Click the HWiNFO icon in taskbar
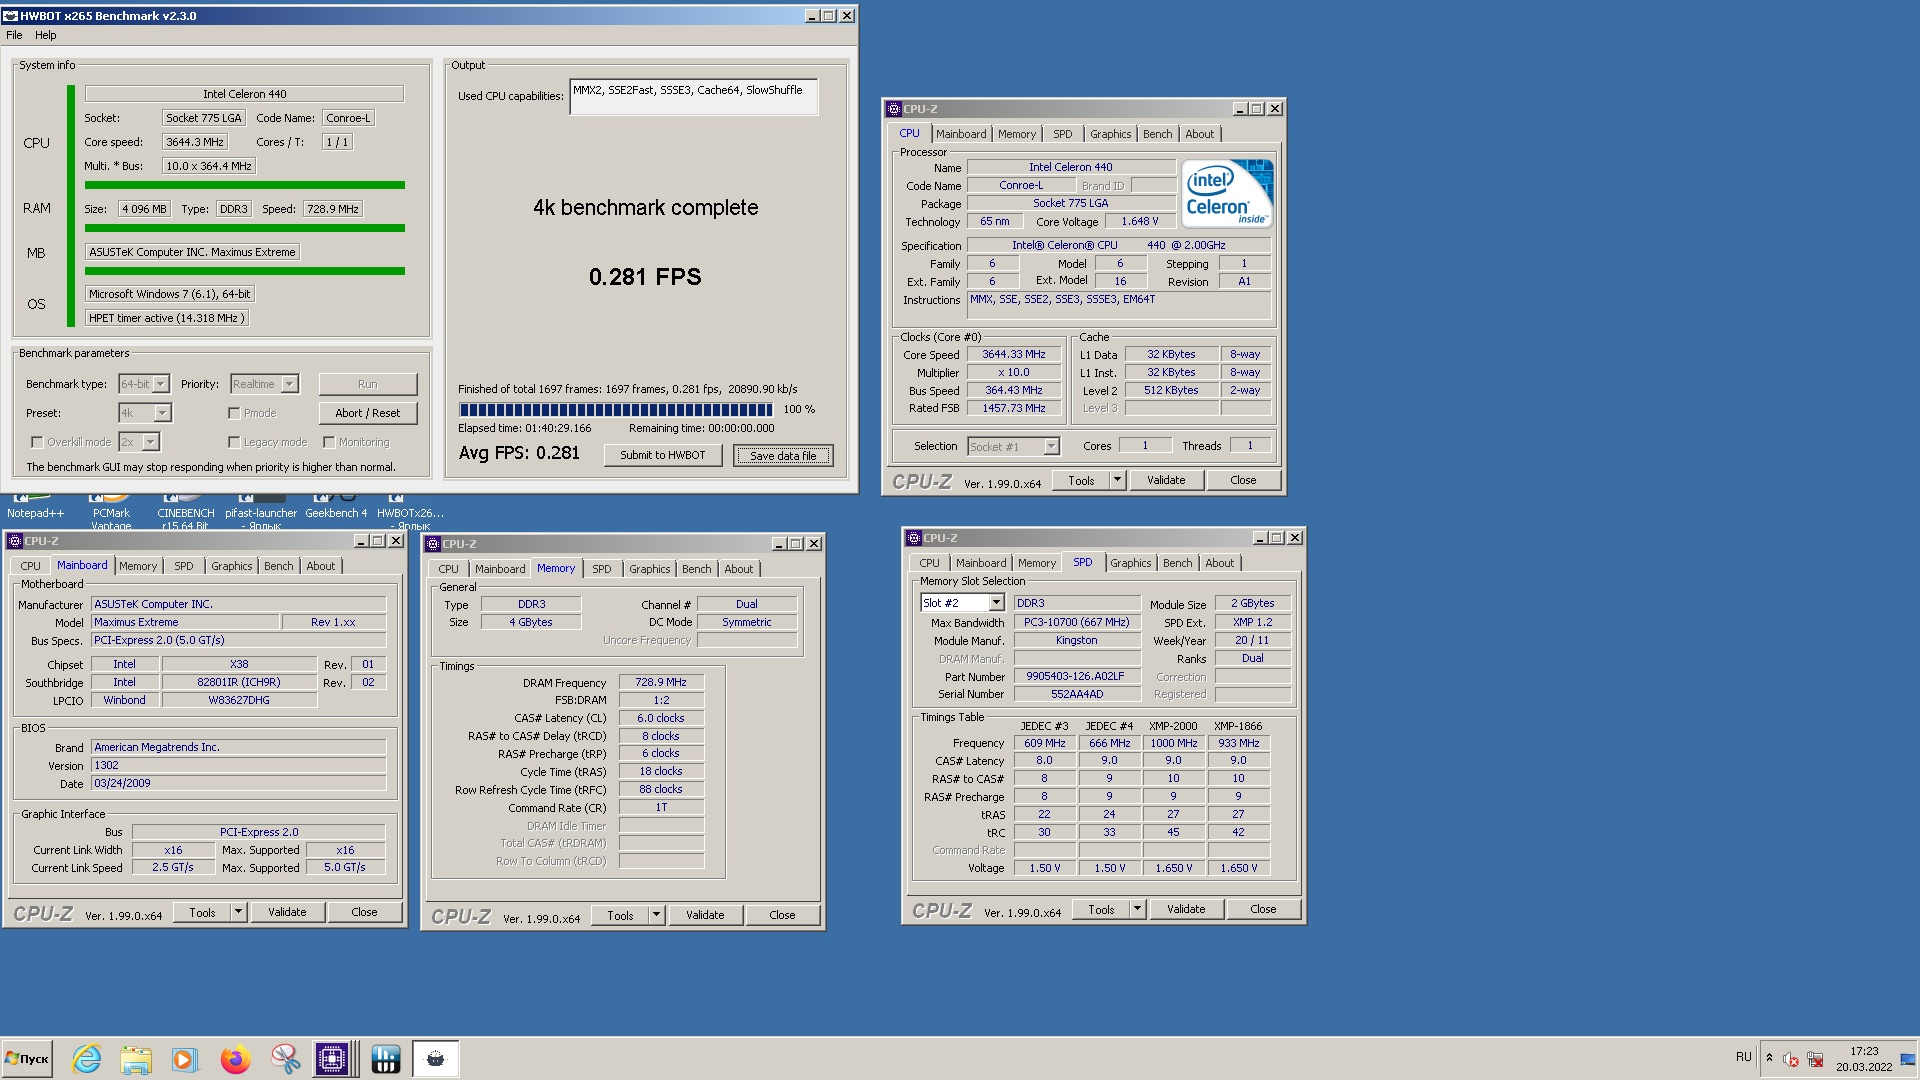1920x1080 pixels. pos(385,1059)
